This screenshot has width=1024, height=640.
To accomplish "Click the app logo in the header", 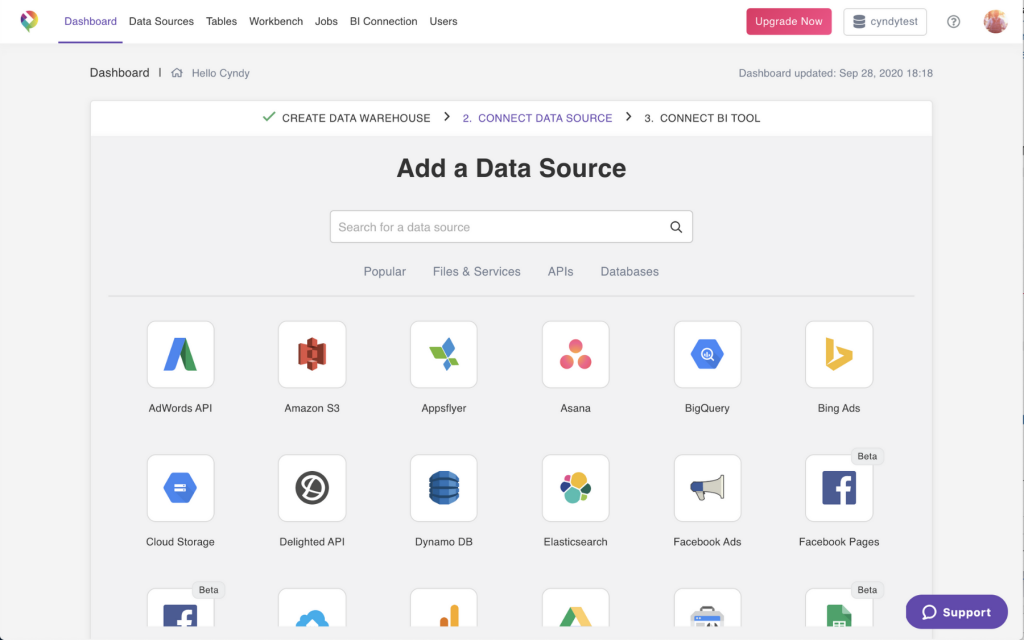I will click(x=29, y=22).
